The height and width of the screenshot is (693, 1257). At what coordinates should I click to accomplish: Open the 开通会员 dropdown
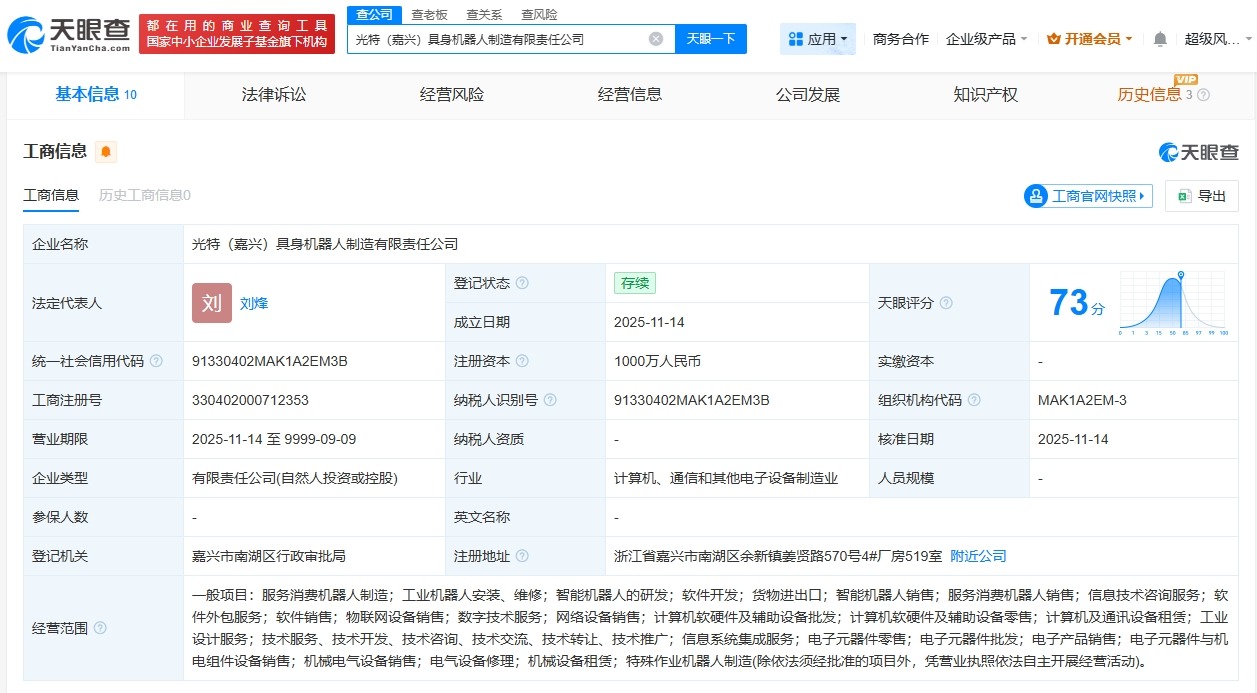[x=1088, y=37]
